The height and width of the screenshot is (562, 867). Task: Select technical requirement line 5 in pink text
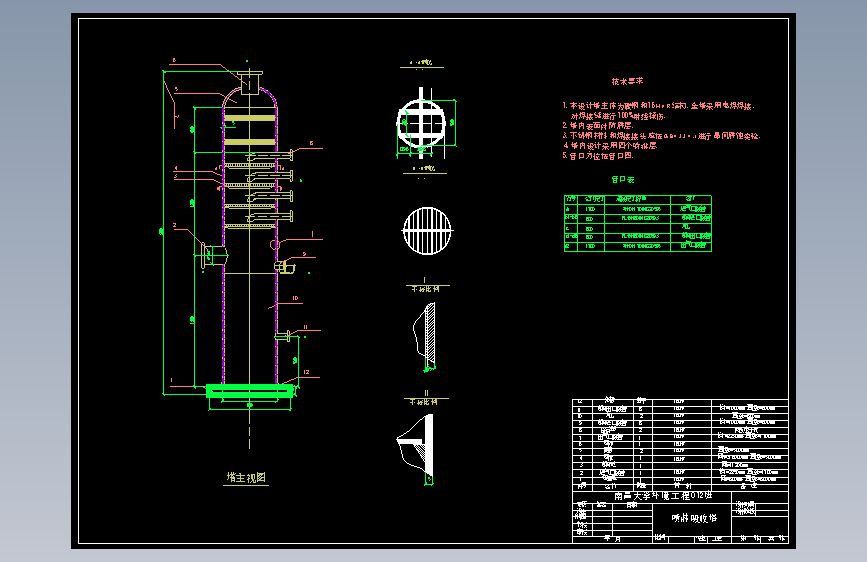click(598, 156)
